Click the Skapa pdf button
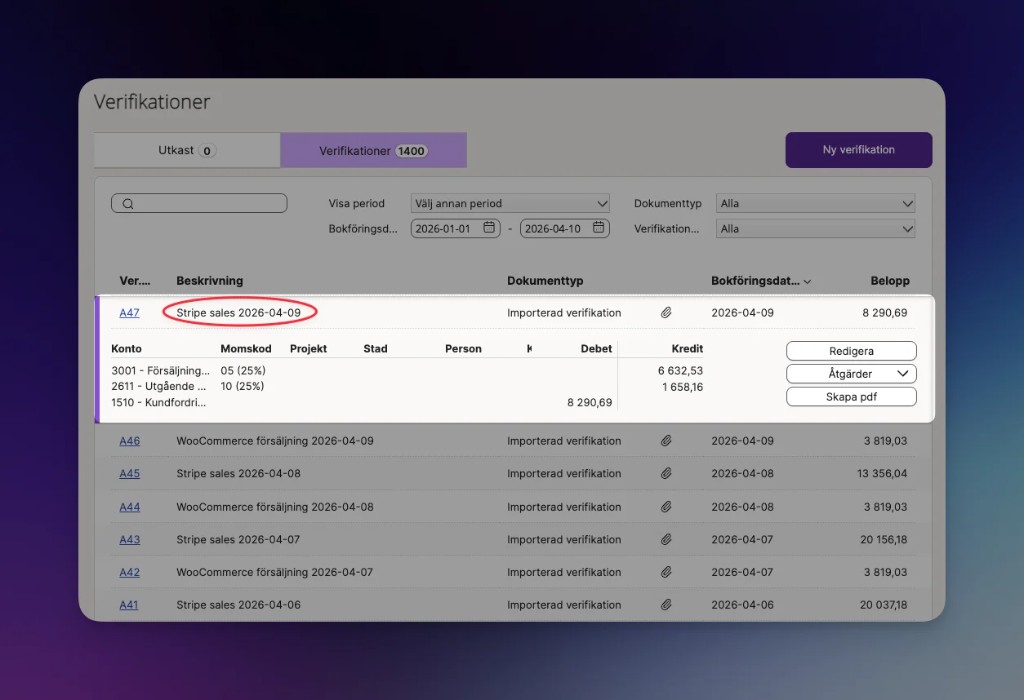This screenshot has height=700, width=1024. pyautogui.click(x=851, y=397)
